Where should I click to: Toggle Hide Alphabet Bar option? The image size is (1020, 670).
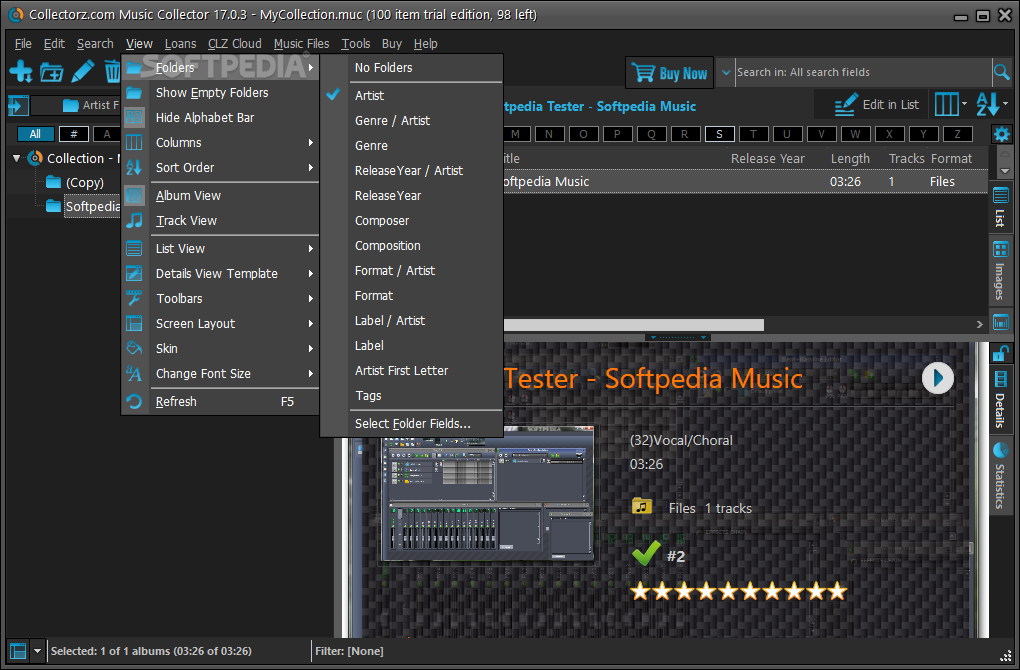pyautogui.click(x=221, y=118)
